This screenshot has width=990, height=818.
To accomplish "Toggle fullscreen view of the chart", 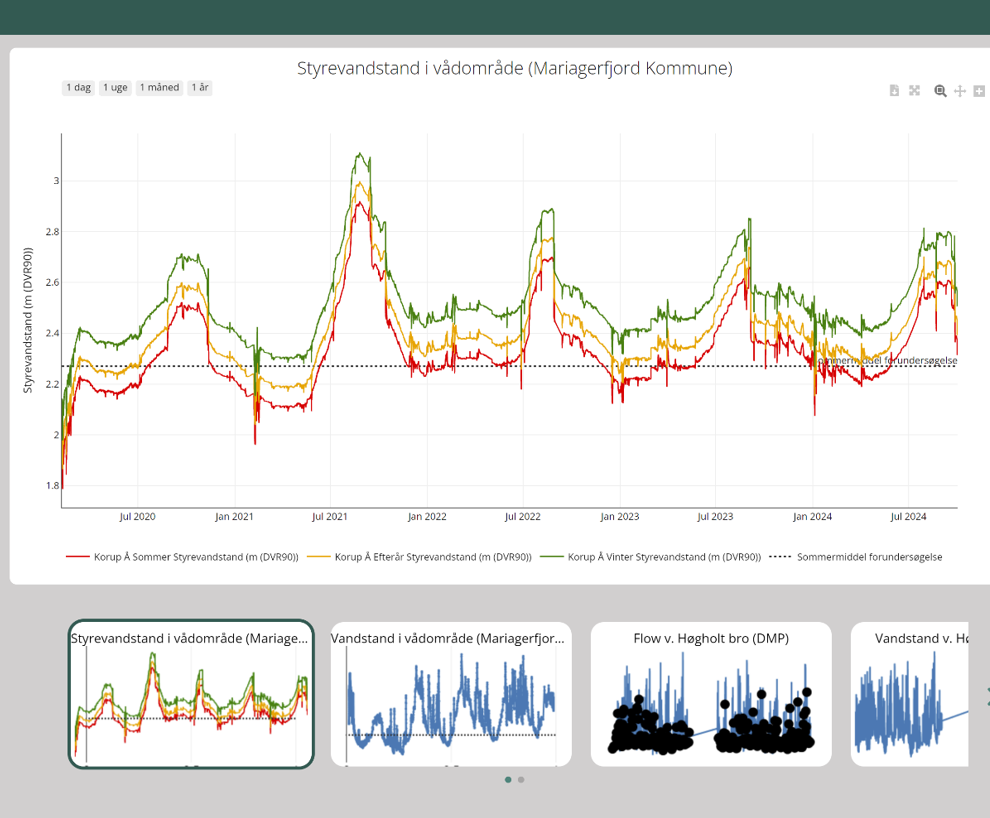I will 914,91.
